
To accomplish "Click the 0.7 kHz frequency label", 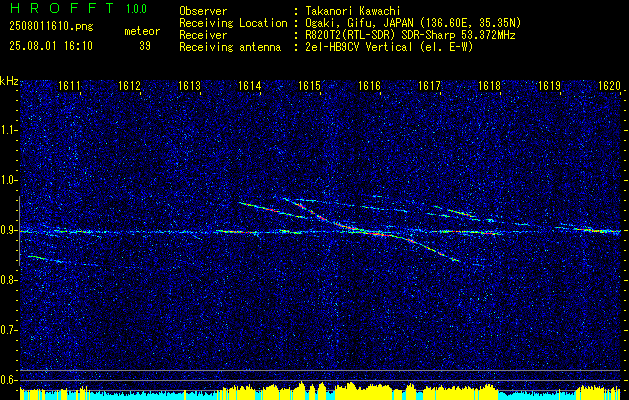I will pyautogui.click(x=9, y=330).
